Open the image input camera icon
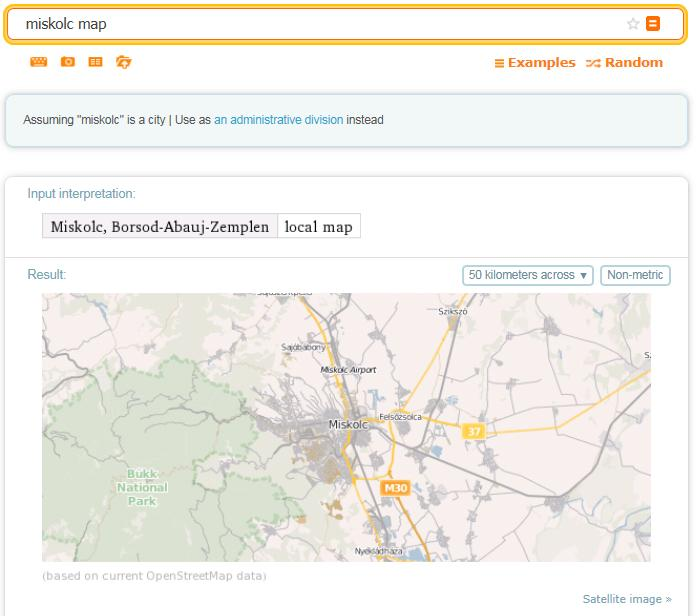This screenshot has width=699, height=616. 68,62
